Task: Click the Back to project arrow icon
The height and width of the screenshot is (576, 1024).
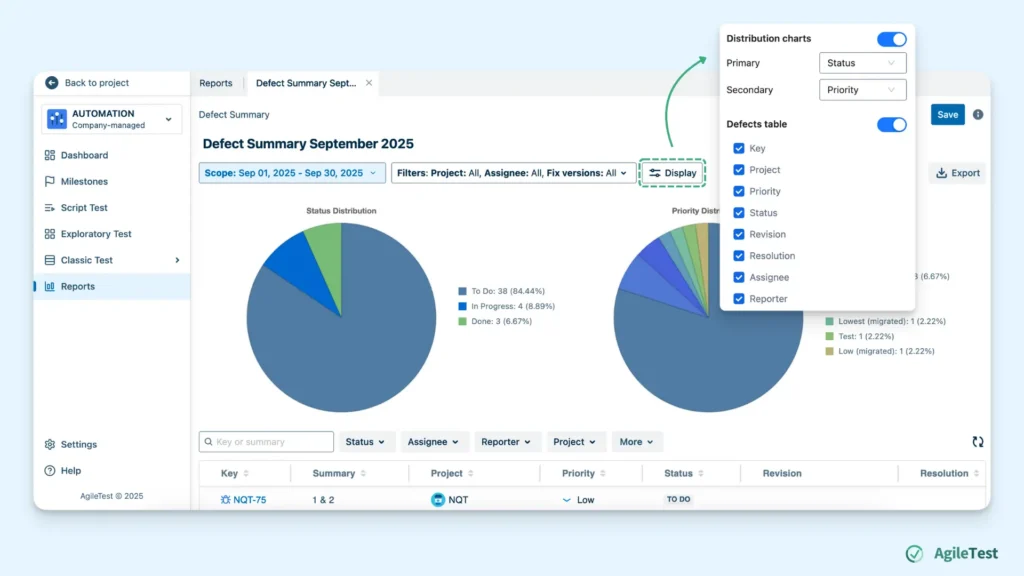Action: (51, 83)
